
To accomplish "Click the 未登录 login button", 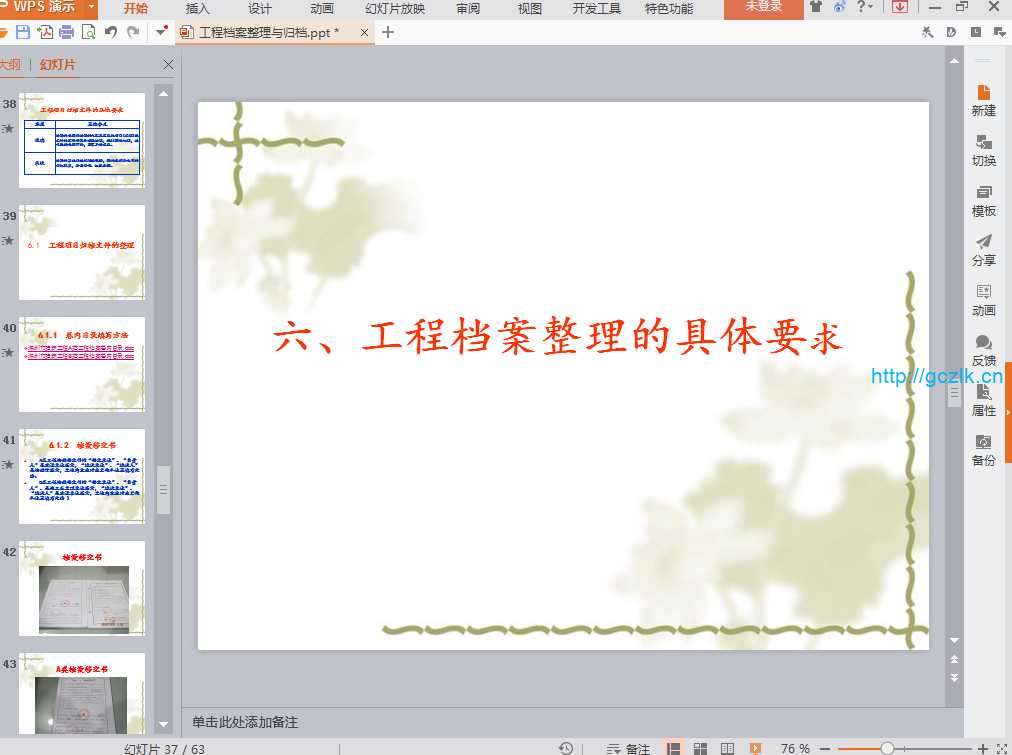I will pos(763,8).
